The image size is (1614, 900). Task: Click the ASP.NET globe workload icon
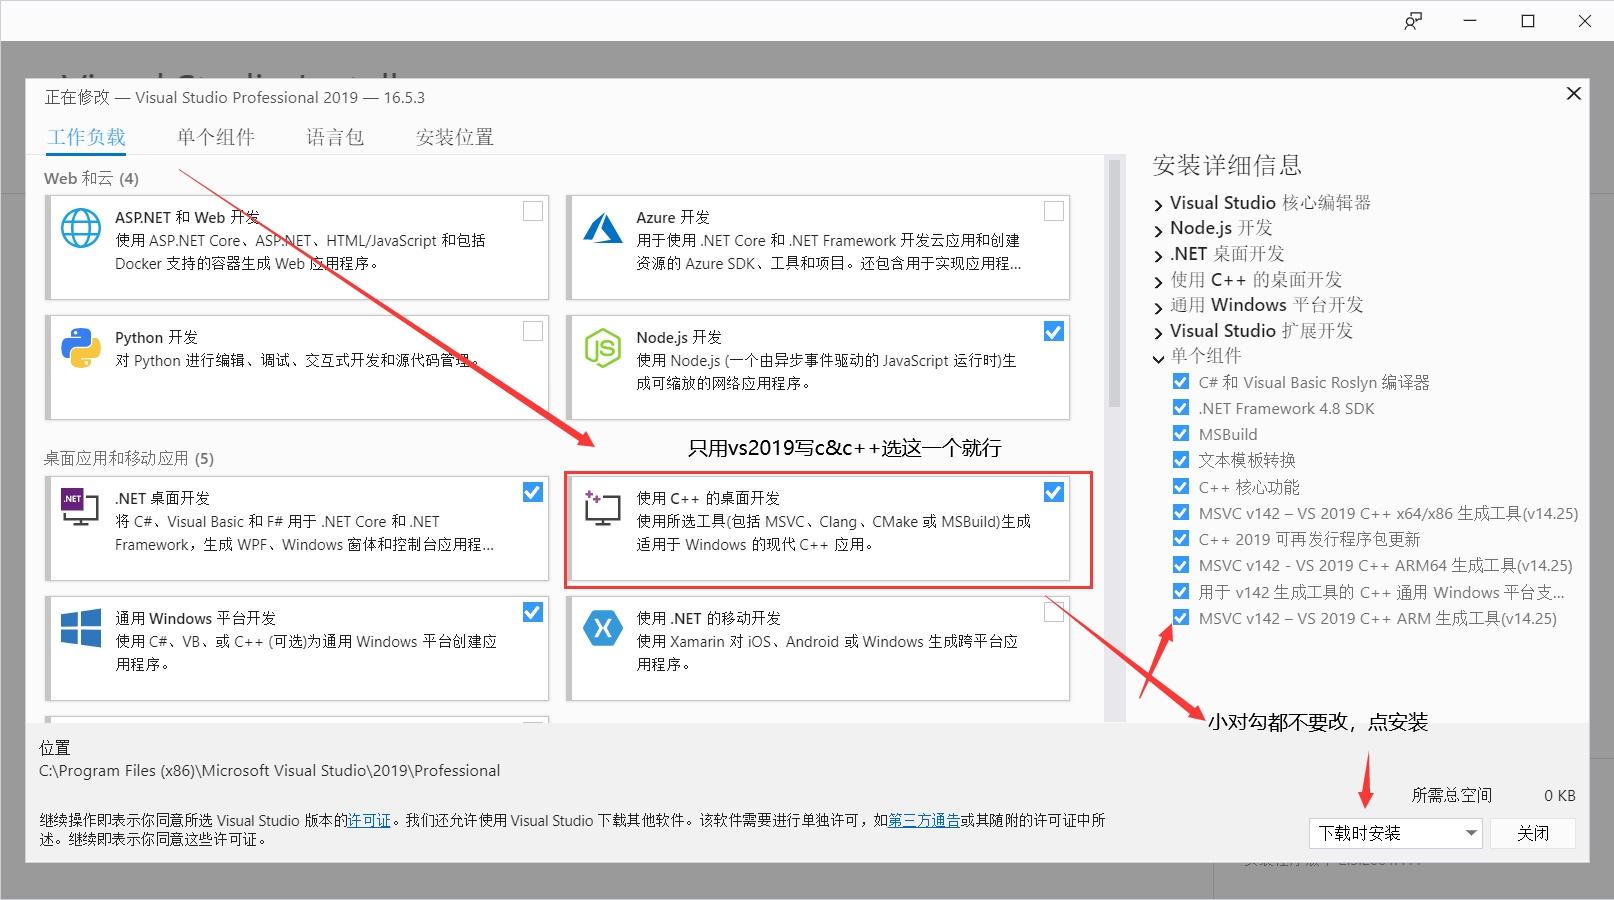click(81, 228)
